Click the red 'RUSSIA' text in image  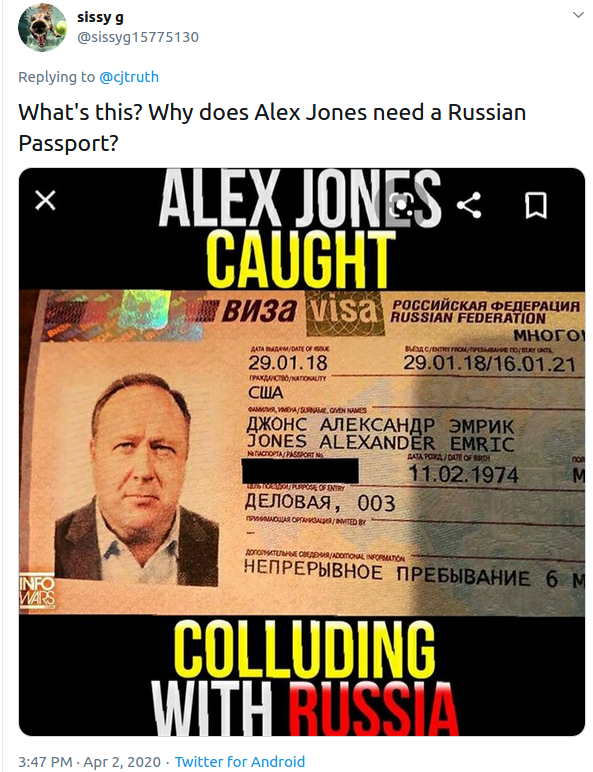click(372, 708)
